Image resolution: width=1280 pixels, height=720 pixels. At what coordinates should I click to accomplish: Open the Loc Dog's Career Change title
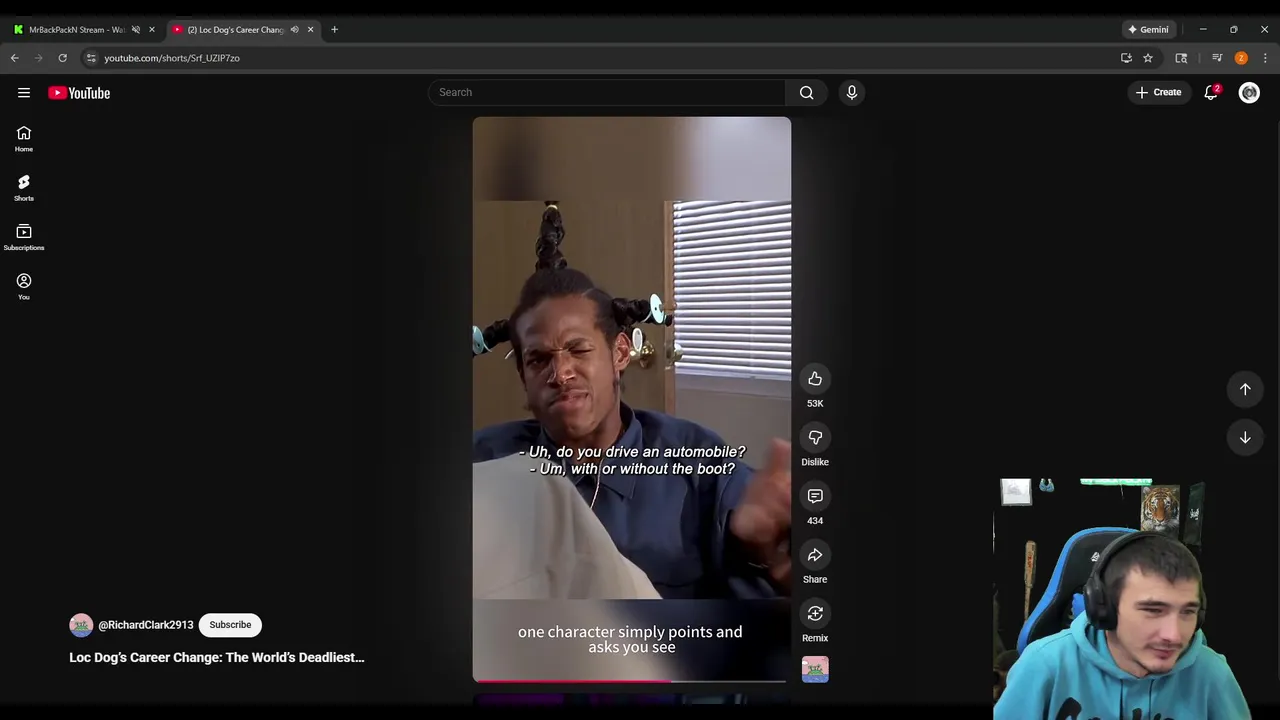pos(217,657)
